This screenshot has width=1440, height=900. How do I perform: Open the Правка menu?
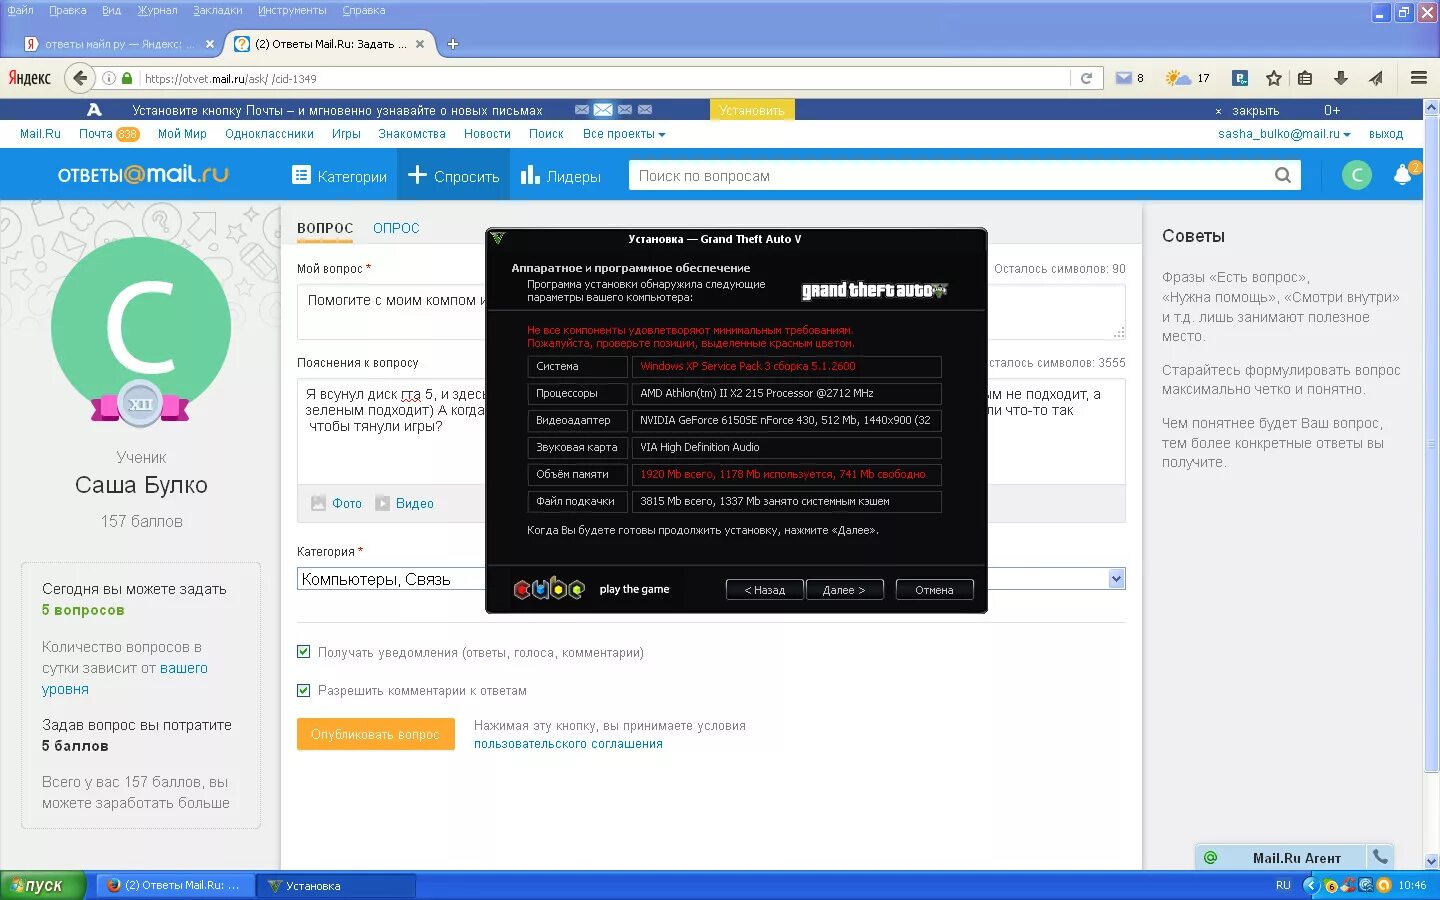pyautogui.click(x=67, y=11)
